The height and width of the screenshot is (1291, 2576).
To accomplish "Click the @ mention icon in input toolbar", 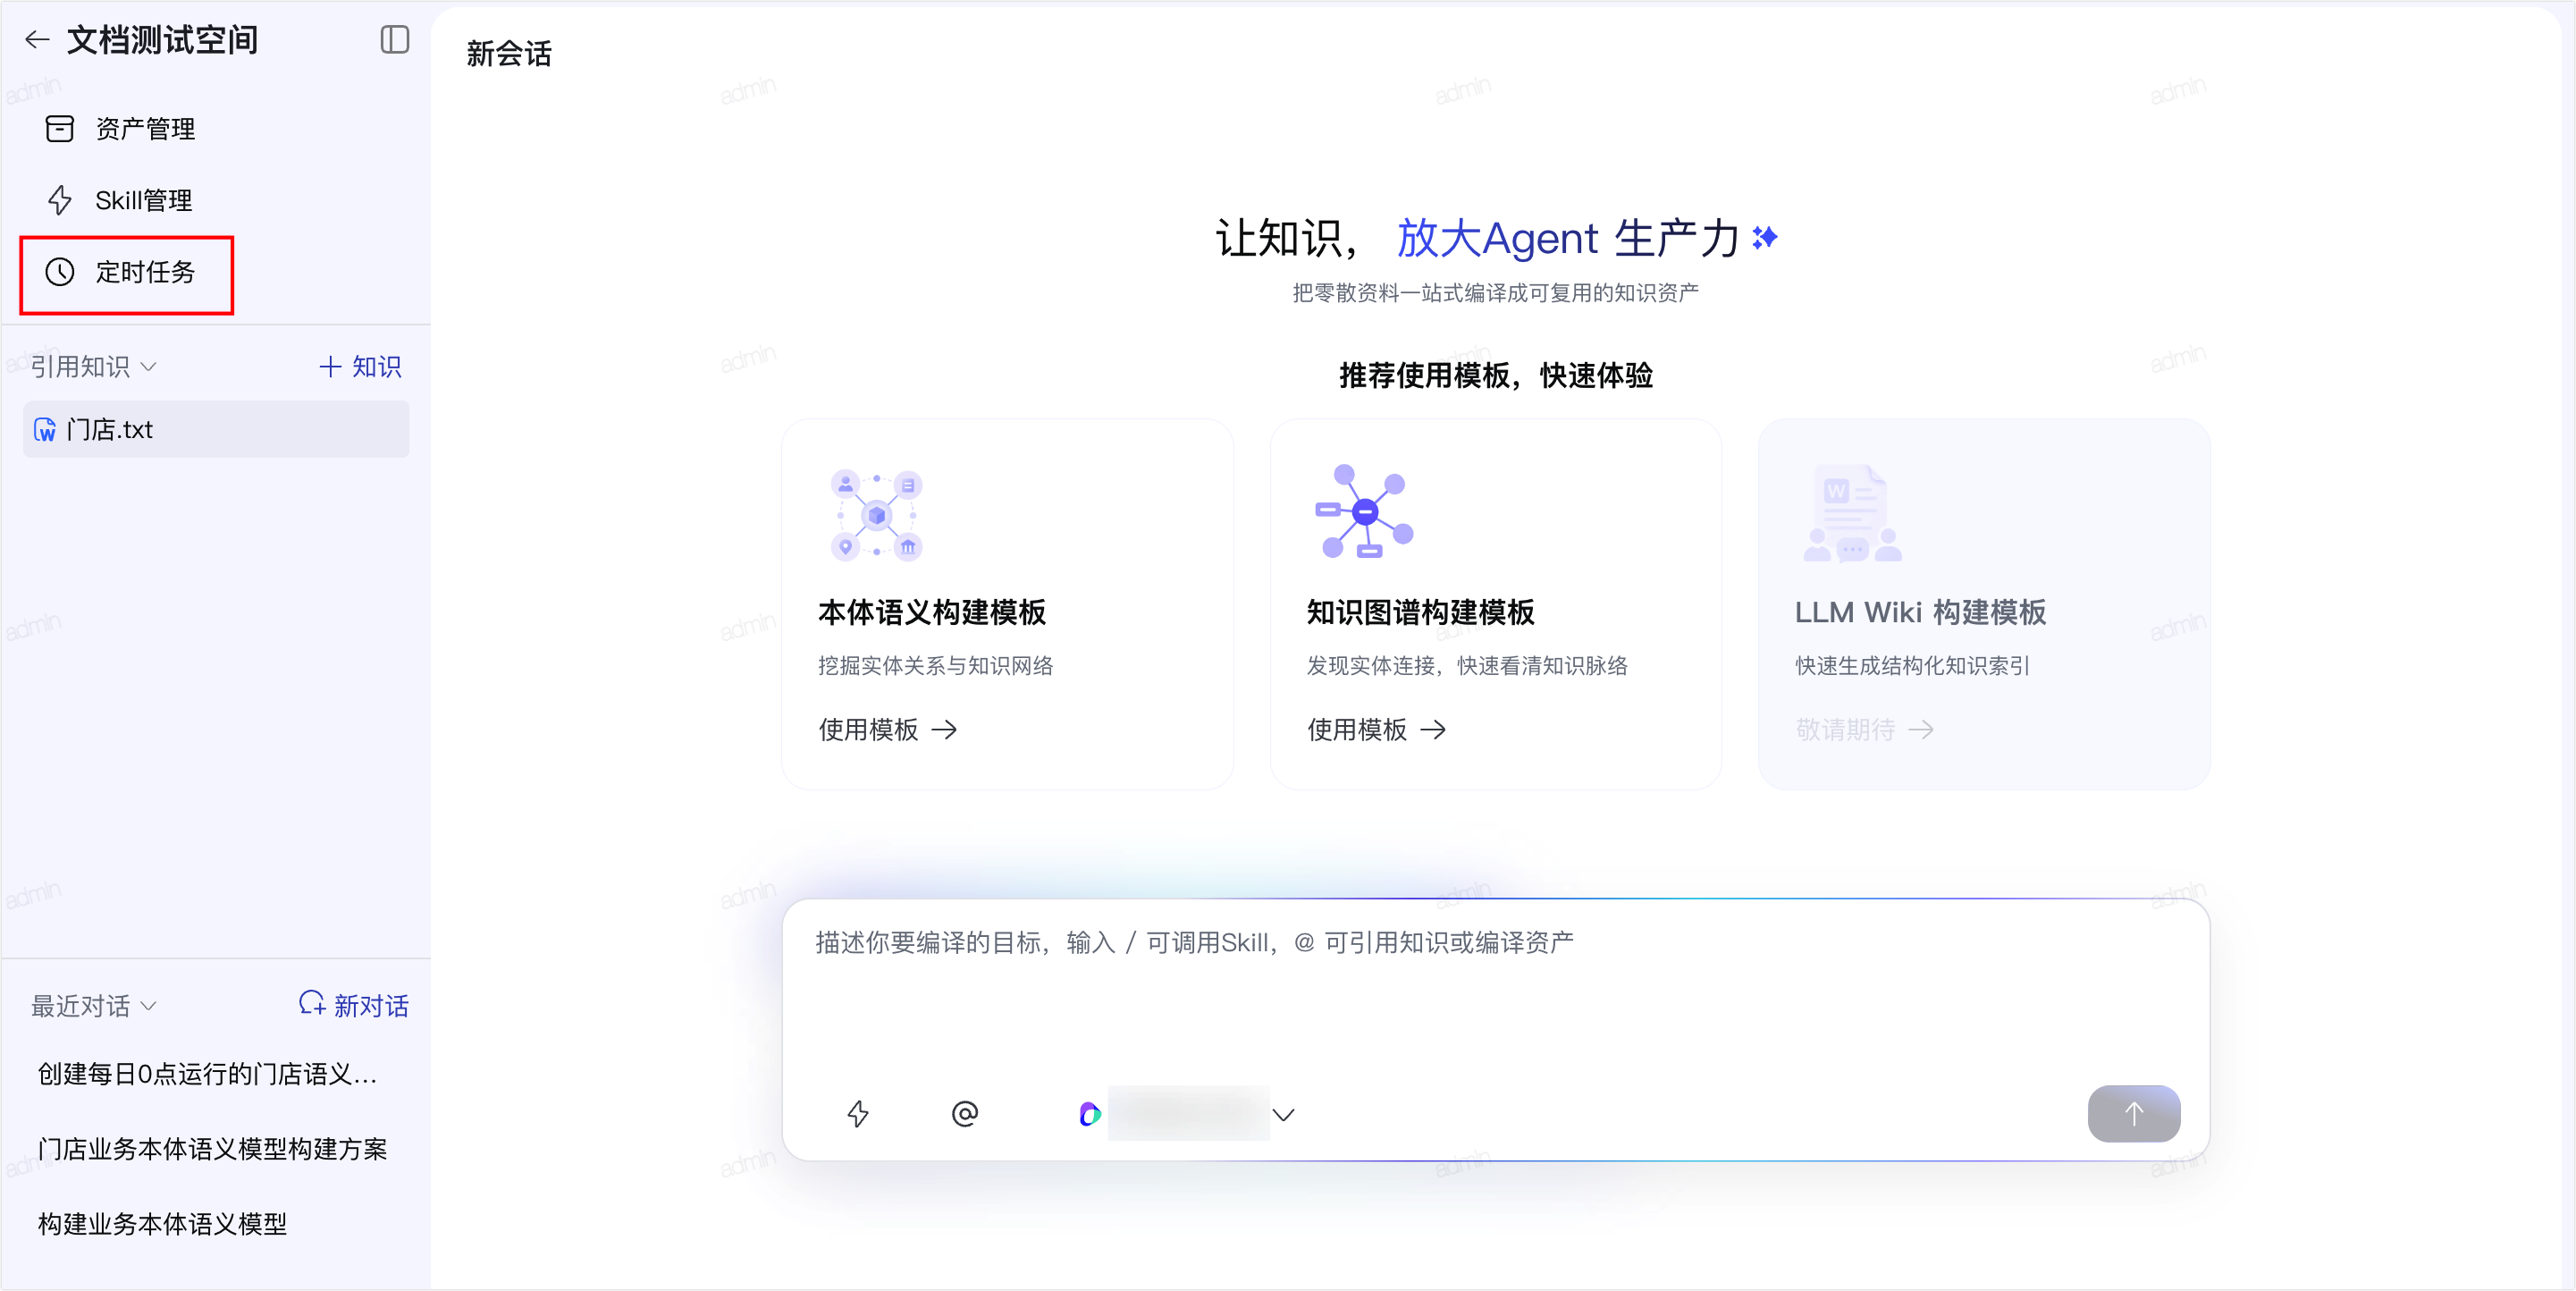I will click(965, 1113).
